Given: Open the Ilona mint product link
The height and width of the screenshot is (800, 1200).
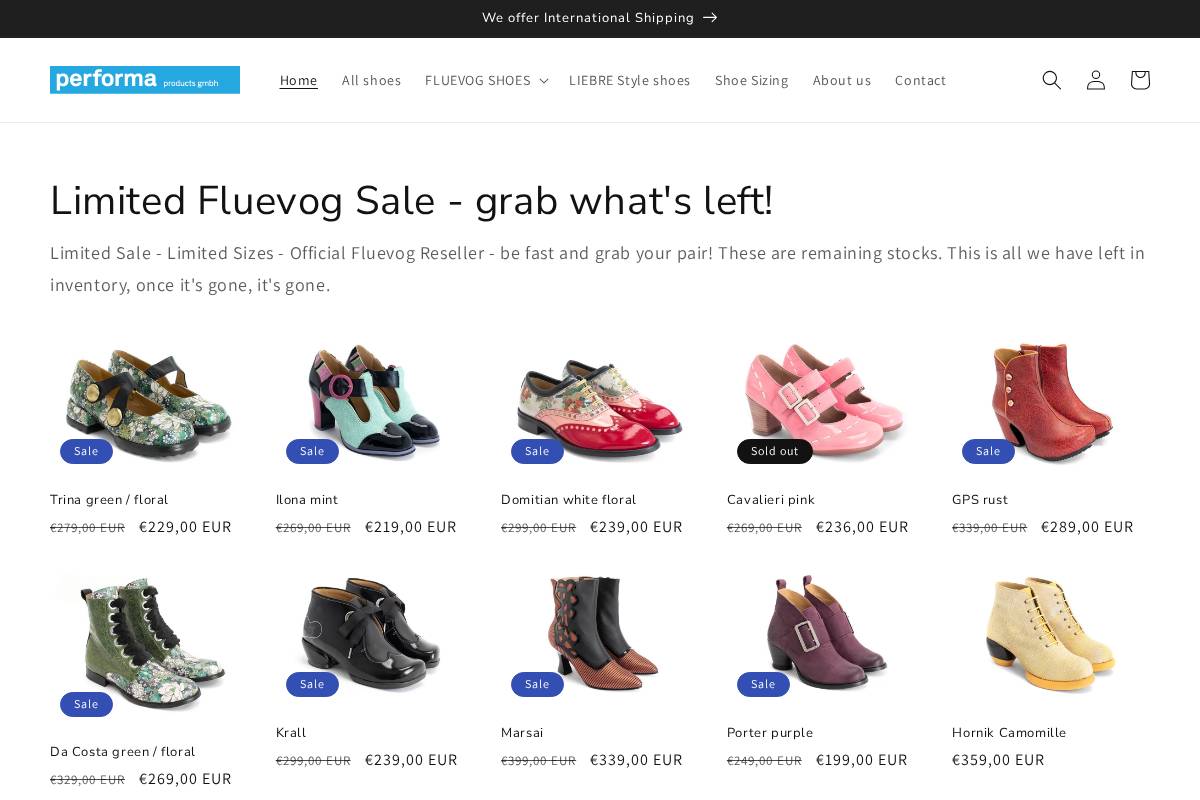Looking at the screenshot, I should tap(307, 499).
